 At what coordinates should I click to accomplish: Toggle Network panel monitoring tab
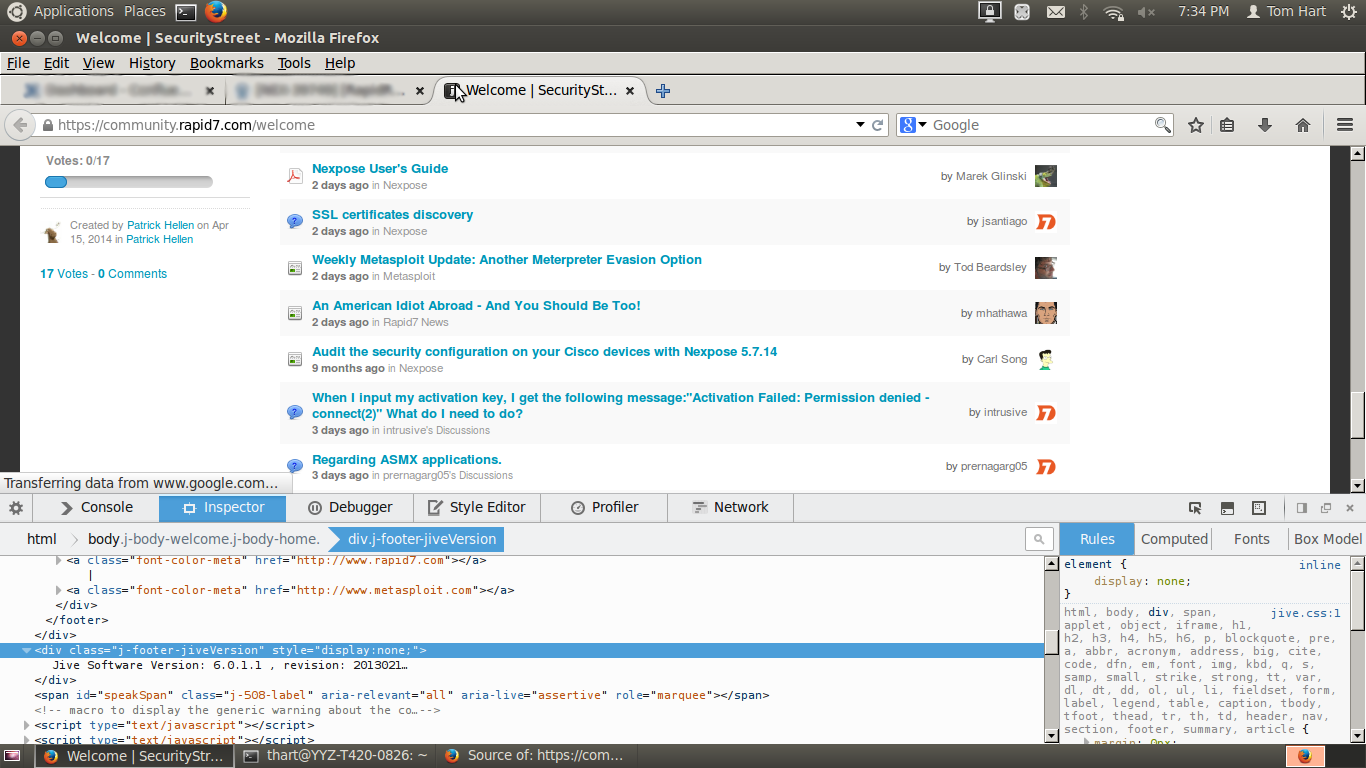point(730,507)
